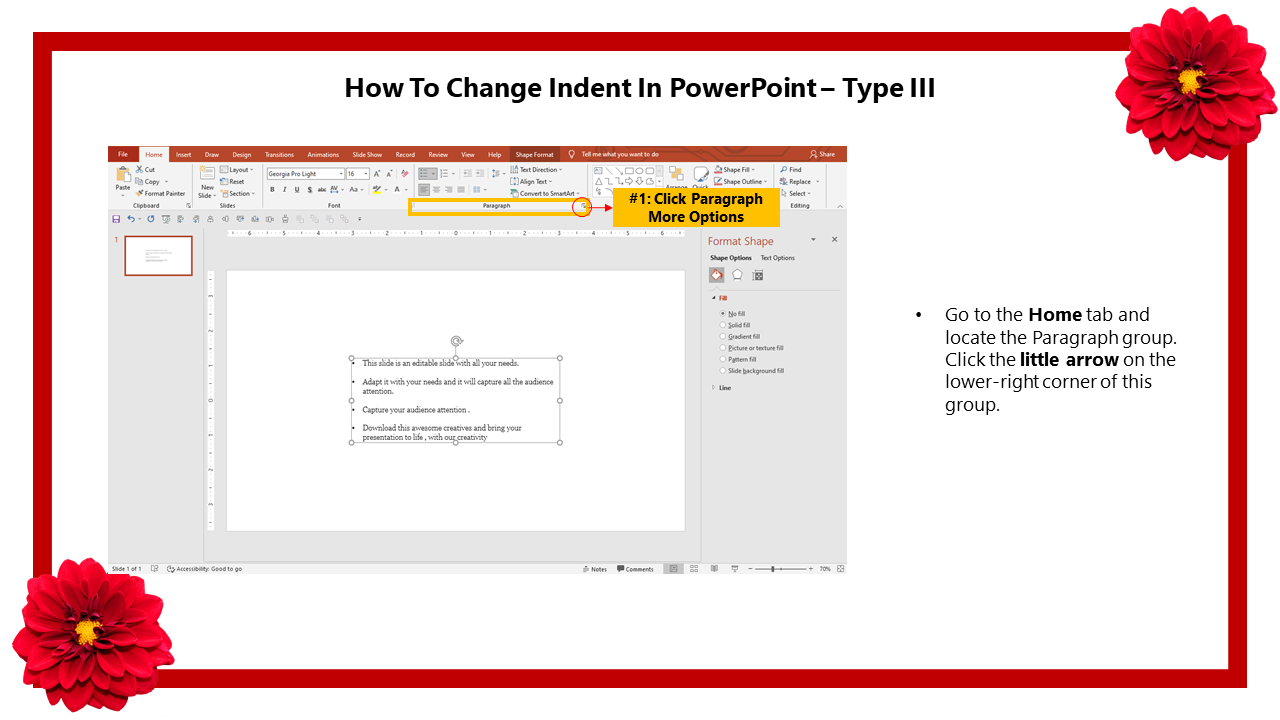
Task: Open the Effects icon in Format Shape
Action: (737, 275)
